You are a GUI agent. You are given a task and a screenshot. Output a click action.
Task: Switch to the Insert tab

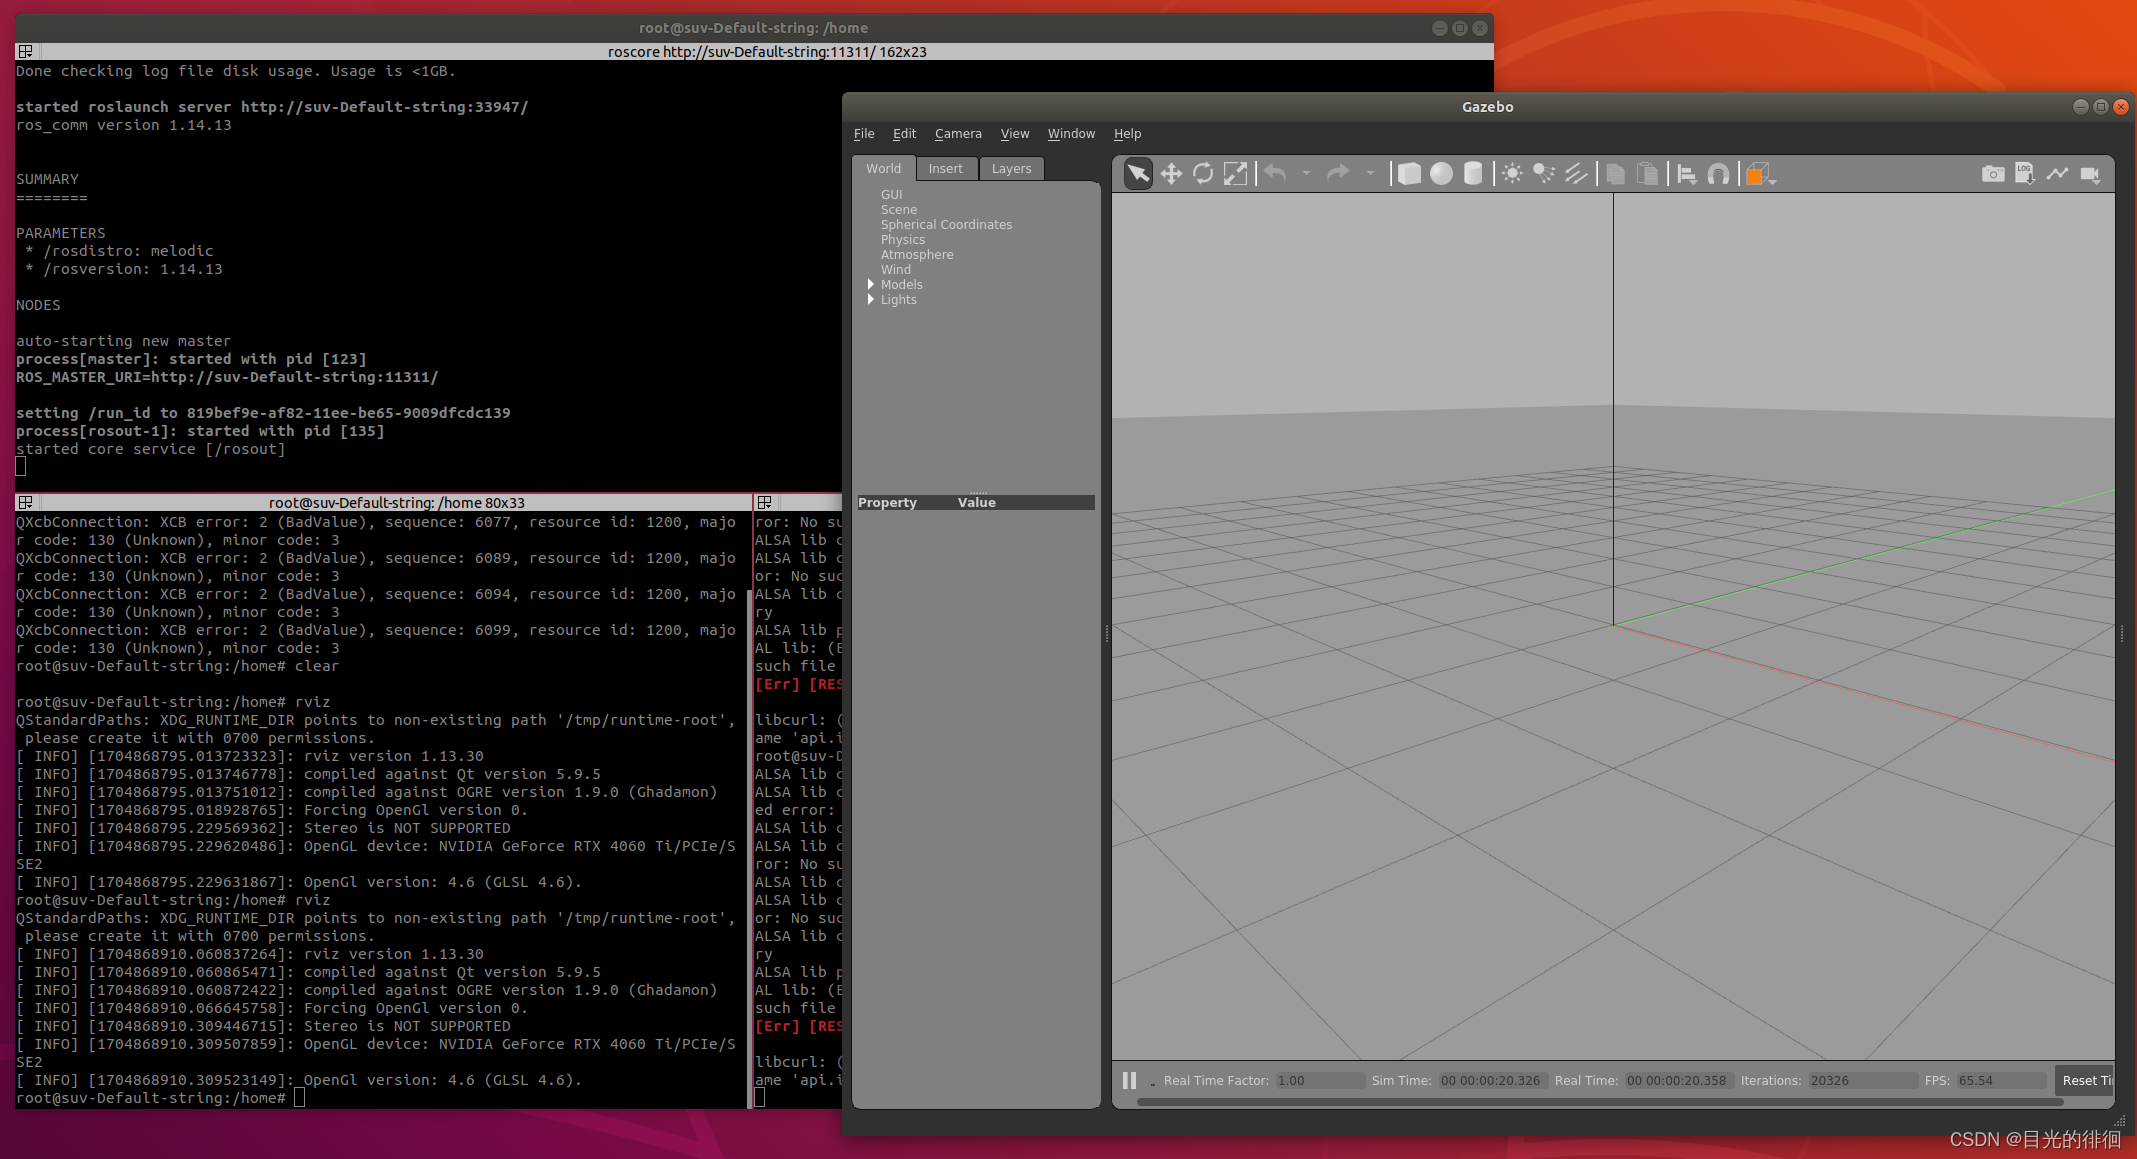point(945,169)
